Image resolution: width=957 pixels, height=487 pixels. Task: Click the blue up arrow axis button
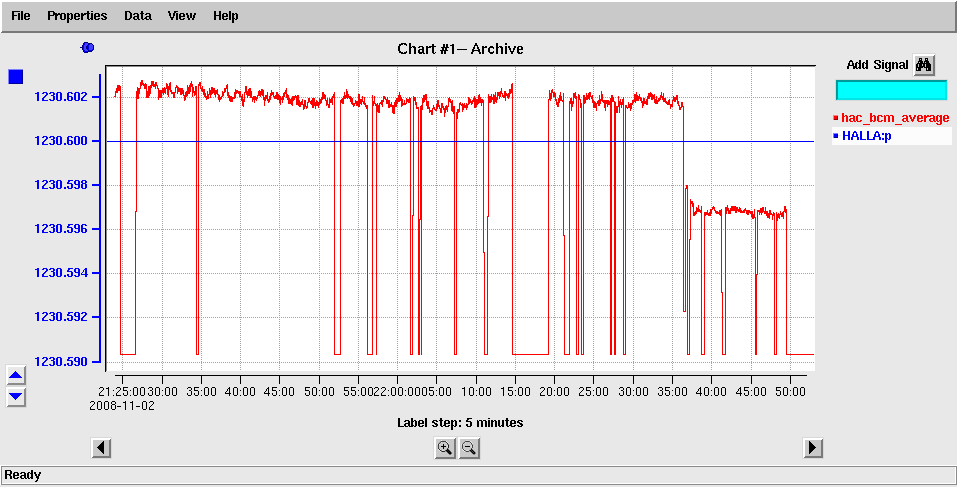click(x=16, y=375)
